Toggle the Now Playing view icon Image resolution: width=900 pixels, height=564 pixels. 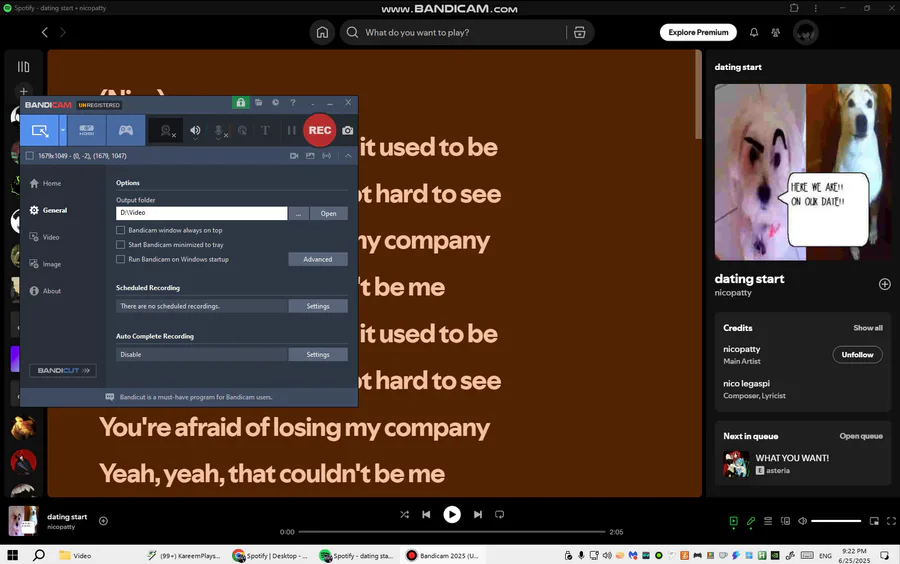[734, 521]
